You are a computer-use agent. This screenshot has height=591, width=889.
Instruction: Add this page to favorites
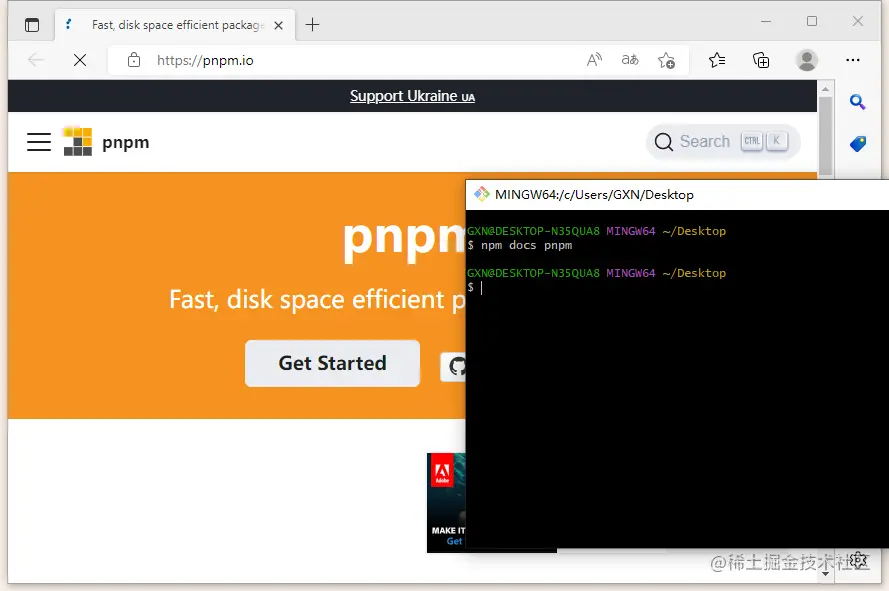(x=667, y=60)
